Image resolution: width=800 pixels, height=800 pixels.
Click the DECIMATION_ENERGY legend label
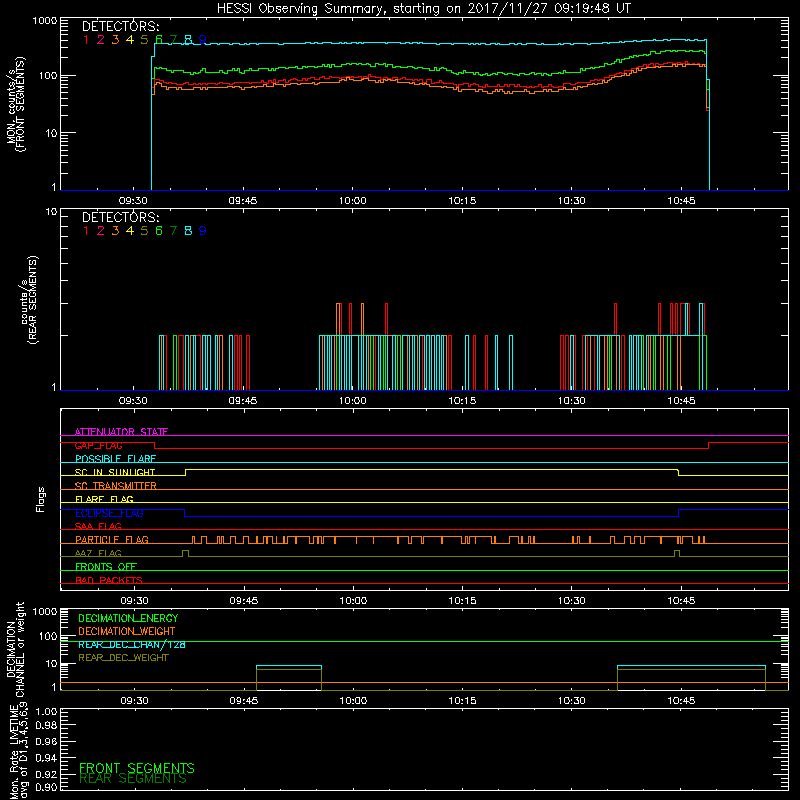128,618
